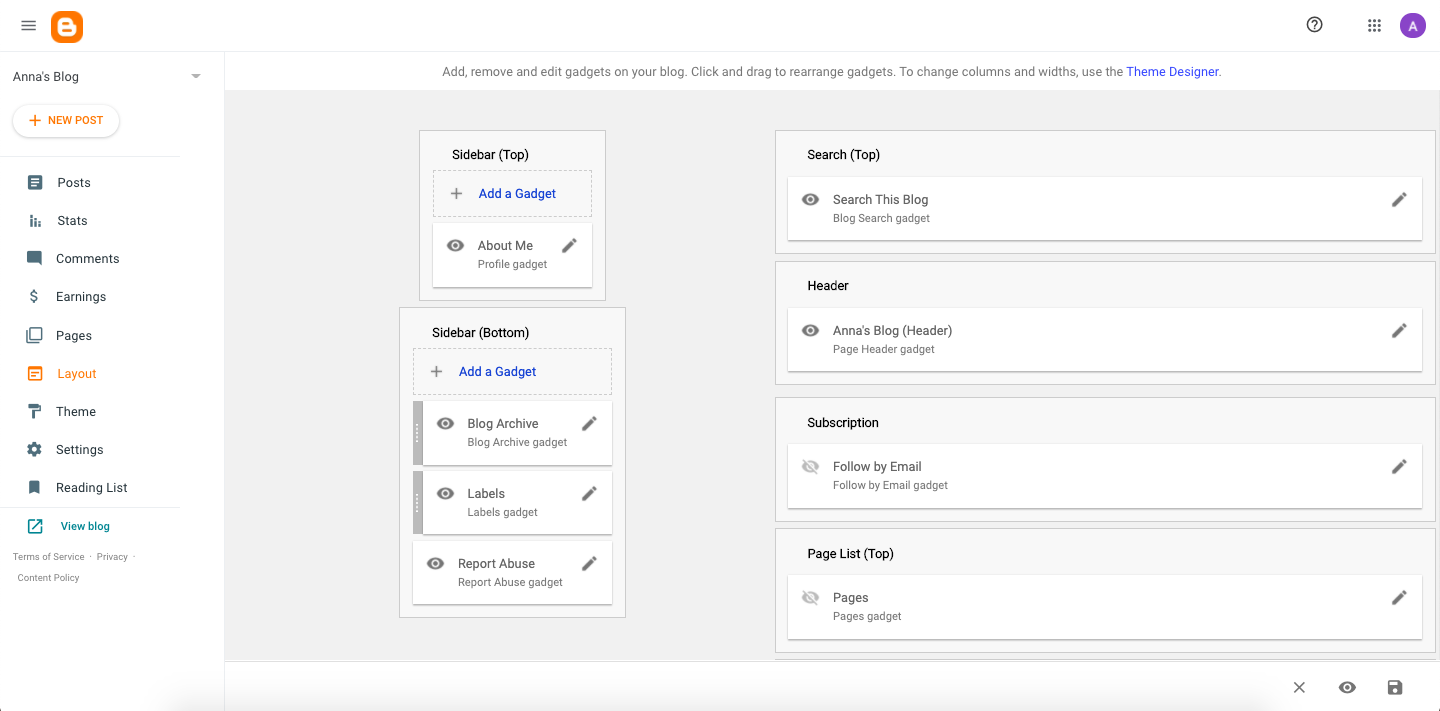The height and width of the screenshot is (711, 1440).
Task: Toggle visibility of Labels gadget
Action: [x=446, y=494]
